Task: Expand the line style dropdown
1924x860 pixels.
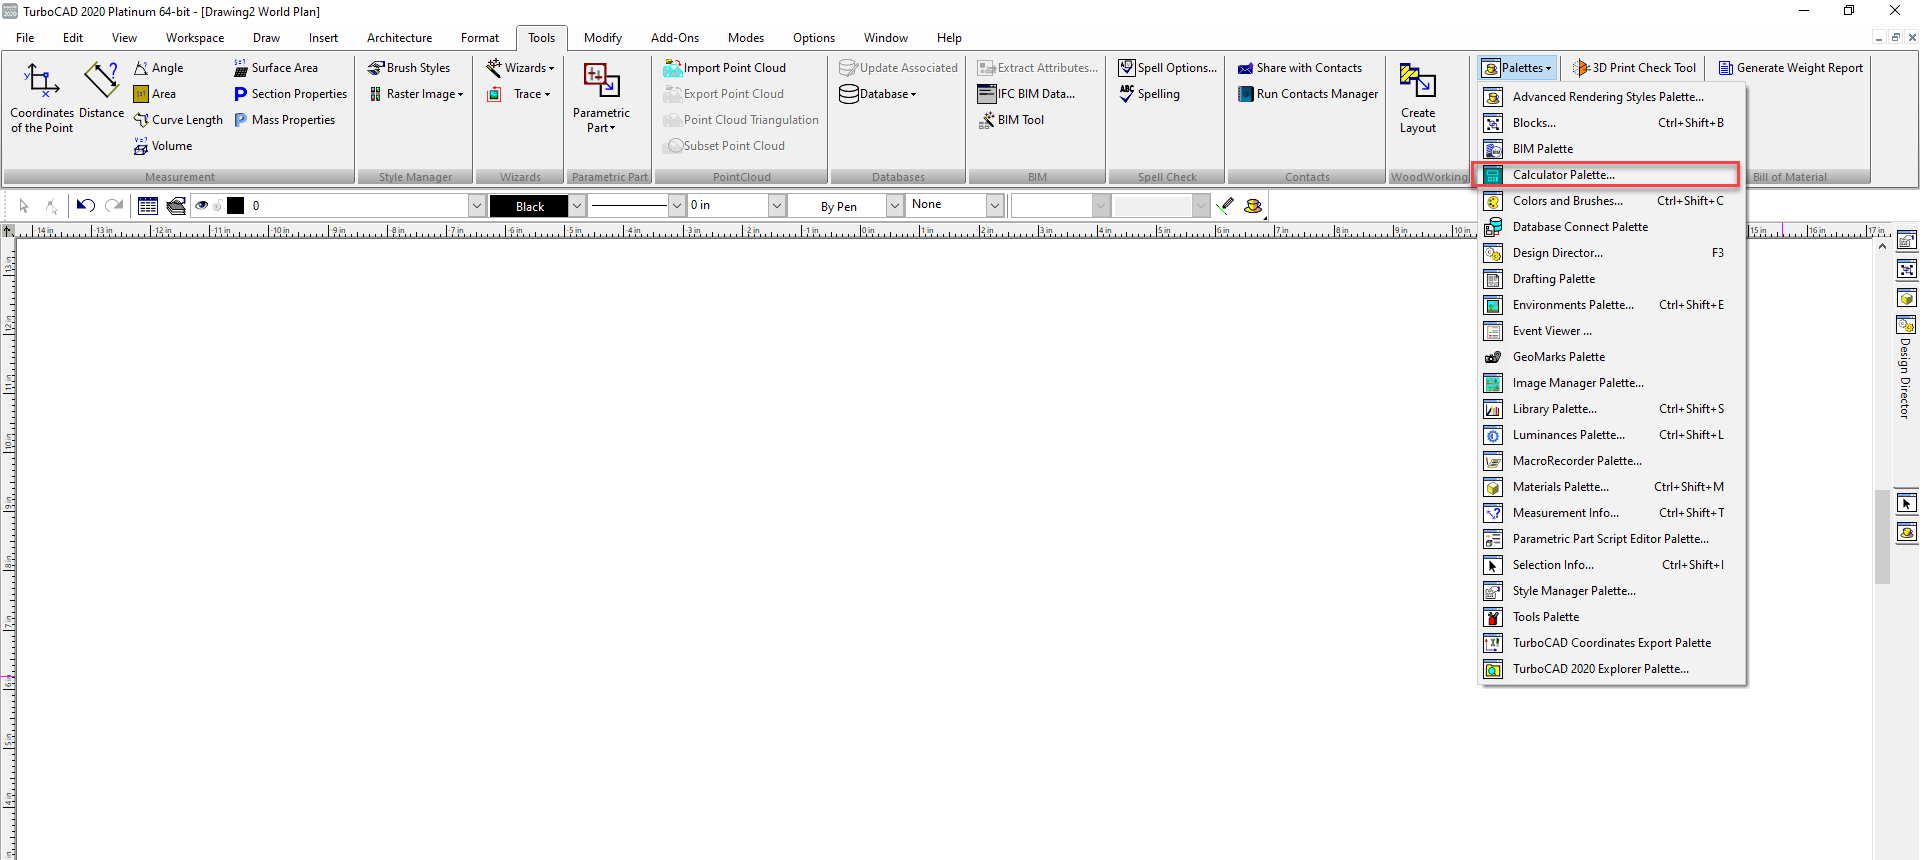Action: click(676, 206)
